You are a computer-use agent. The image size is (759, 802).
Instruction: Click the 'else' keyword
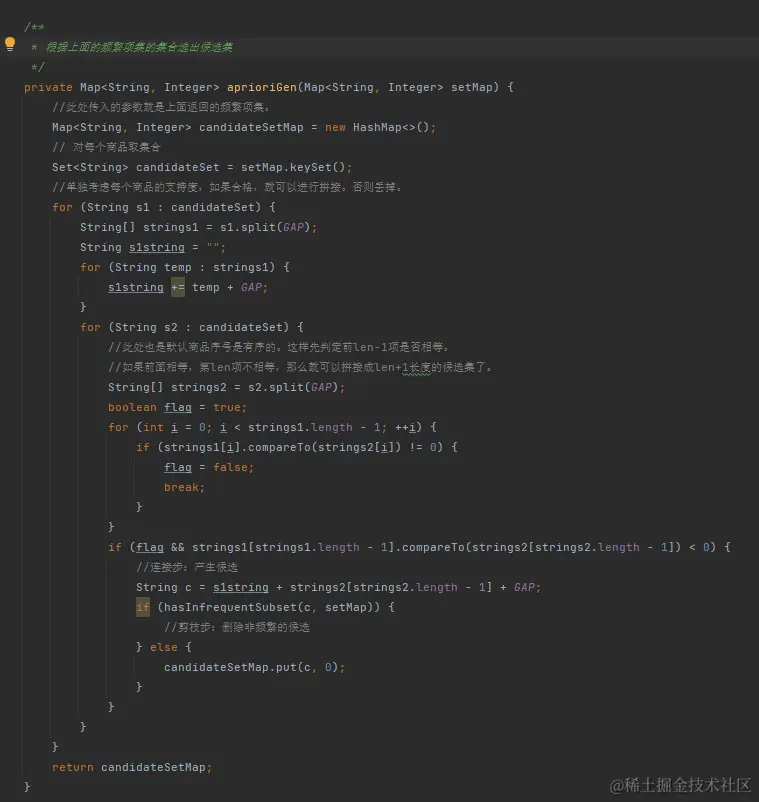coord(164,647)
